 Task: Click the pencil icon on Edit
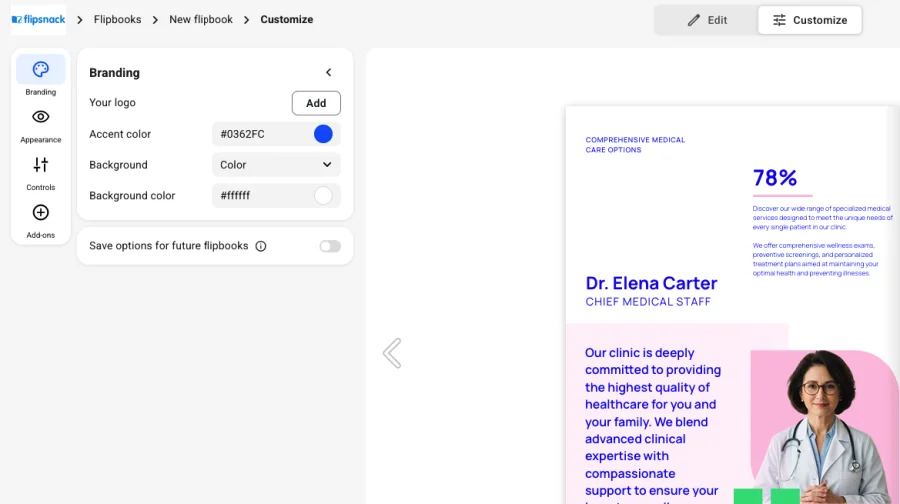pos(693,20)
